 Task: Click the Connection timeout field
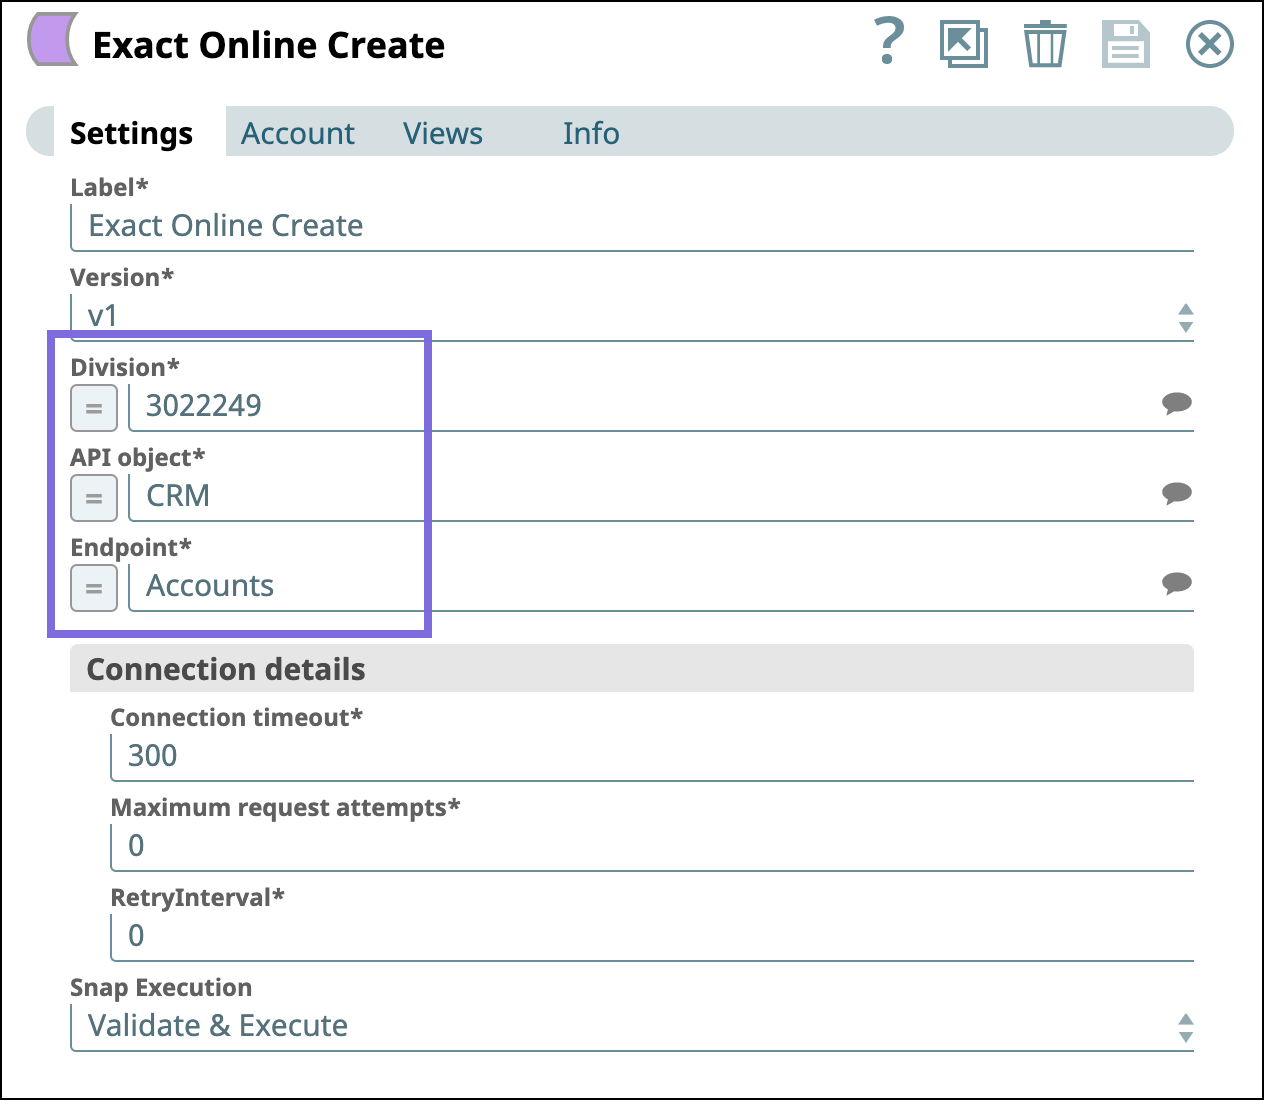coord(652,757)
